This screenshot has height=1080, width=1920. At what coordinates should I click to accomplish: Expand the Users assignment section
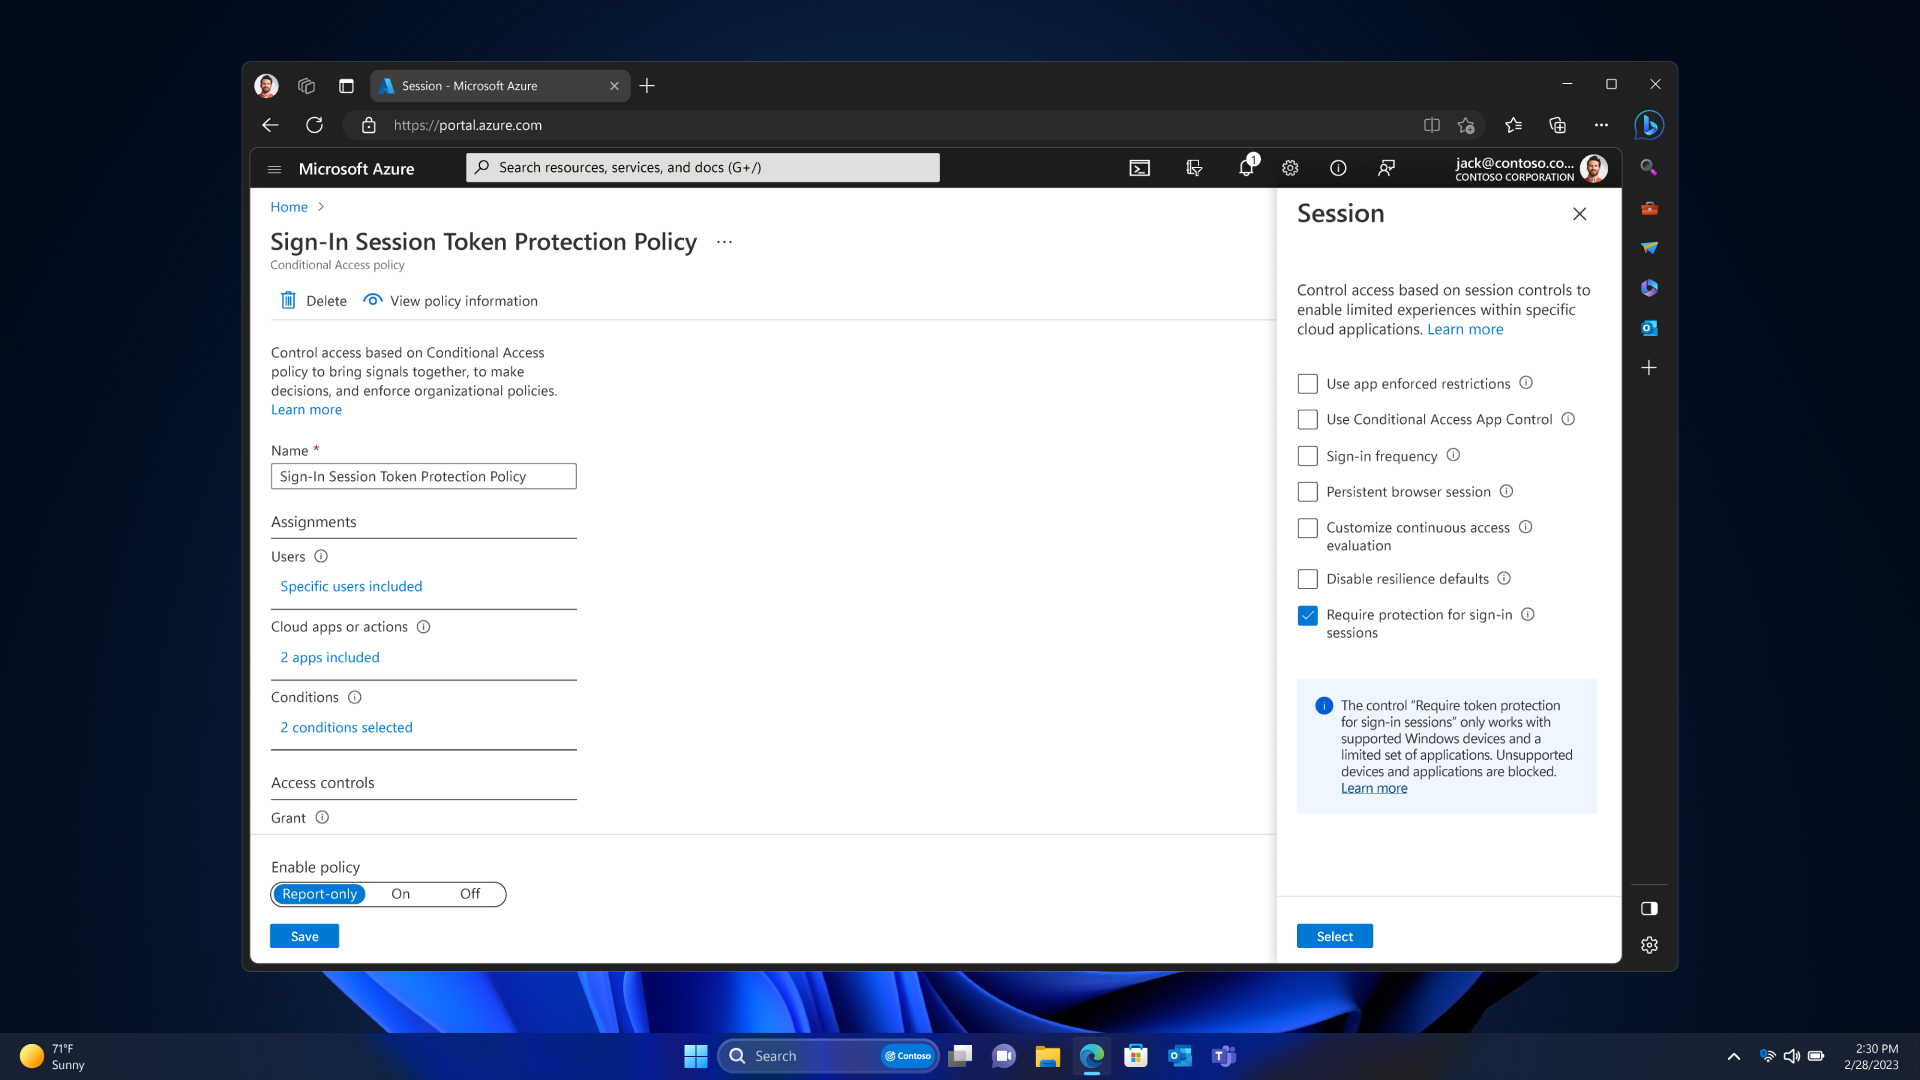[x=351, y=585]
